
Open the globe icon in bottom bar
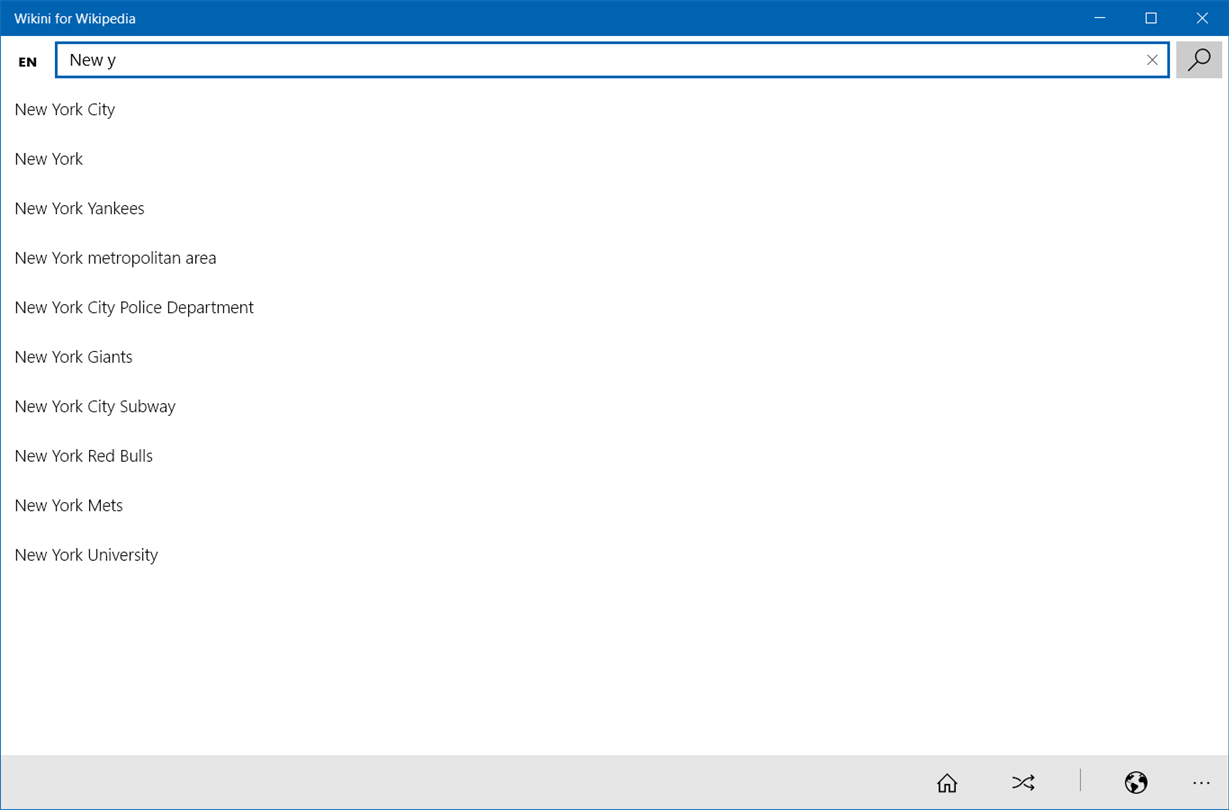coord(1136,782)
